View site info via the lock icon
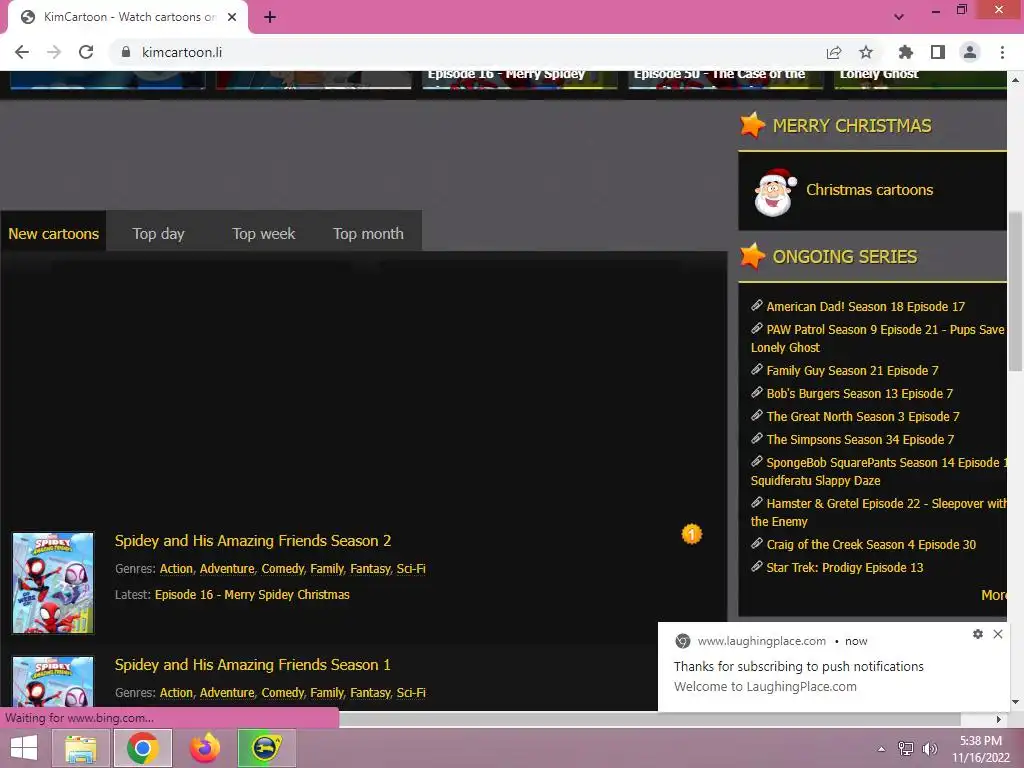The image size is (1024, 768). coord(126,52)
